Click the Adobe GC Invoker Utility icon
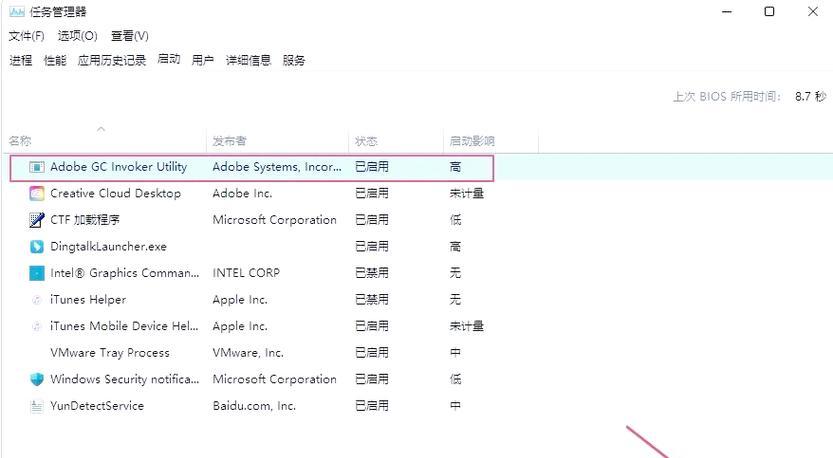 point(37,167)
